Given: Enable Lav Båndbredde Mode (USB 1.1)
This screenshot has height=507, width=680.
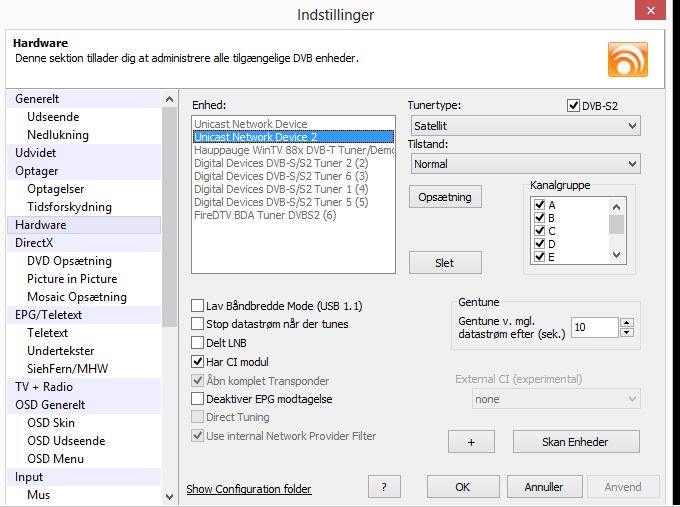Looking at the screenshot, I should [x=198, y=305].
